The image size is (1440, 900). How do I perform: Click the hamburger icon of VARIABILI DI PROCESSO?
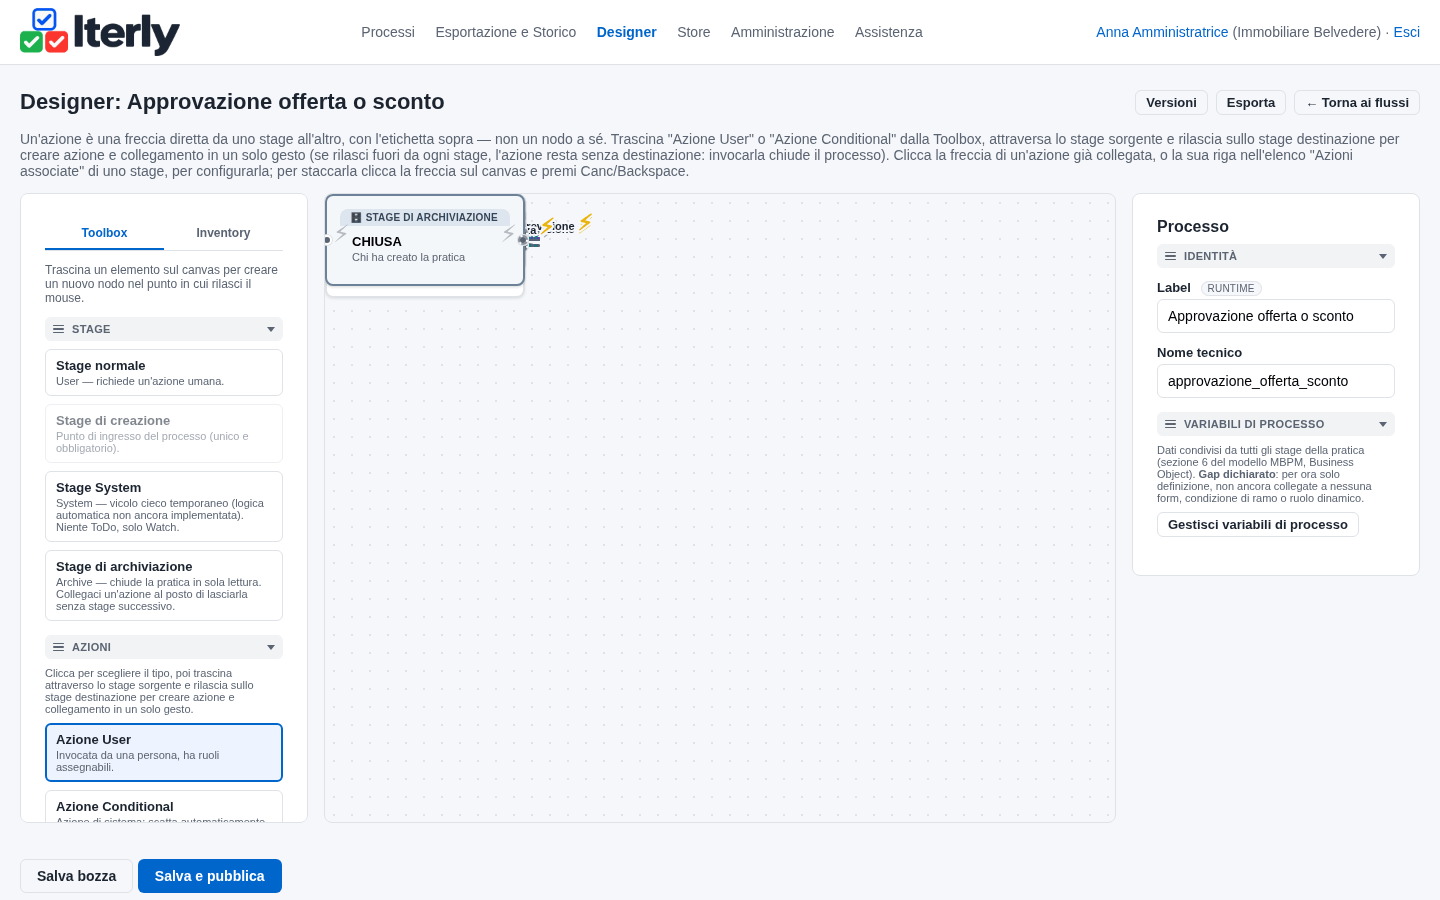[1171, 424]
